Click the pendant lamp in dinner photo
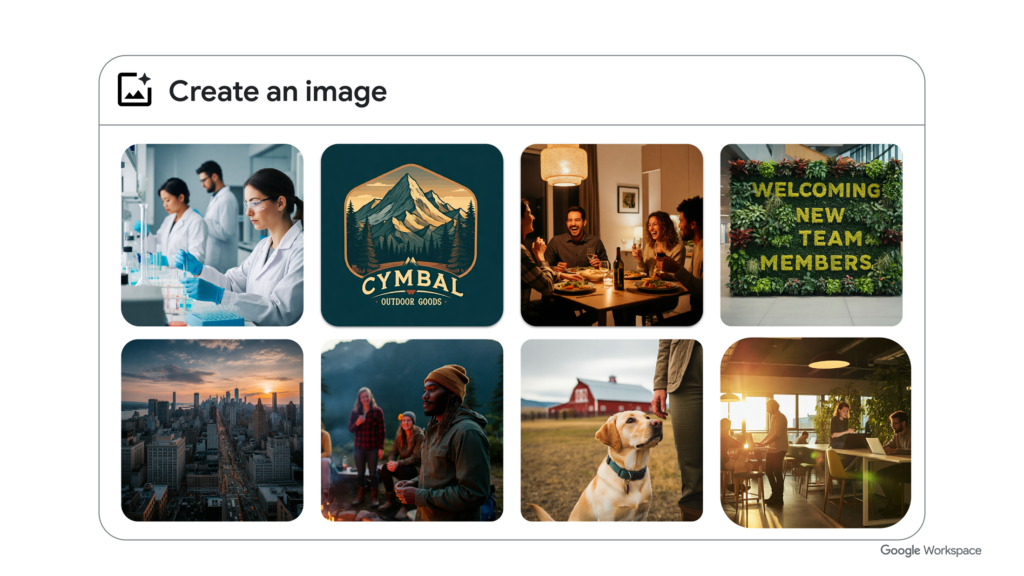 [x=564, y=165]
